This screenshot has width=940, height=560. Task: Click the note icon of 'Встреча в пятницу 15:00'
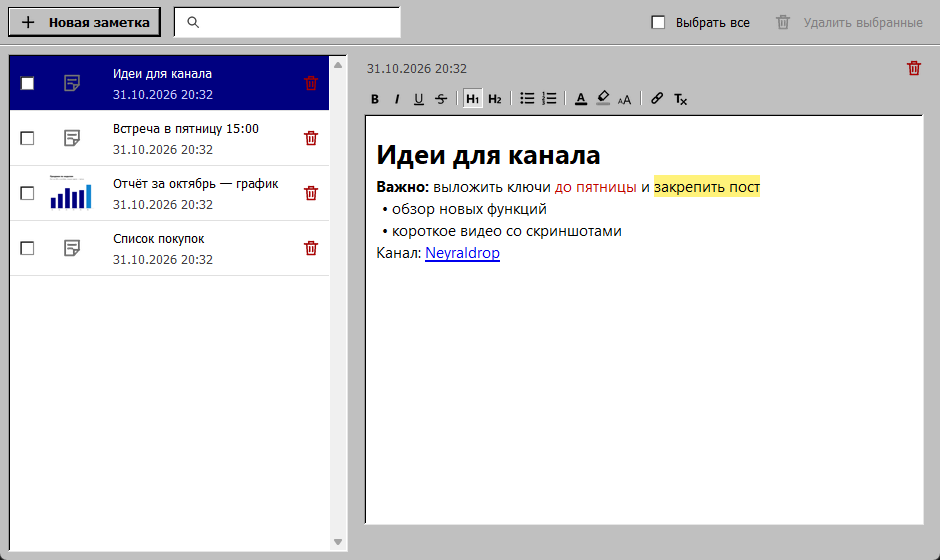72,138
